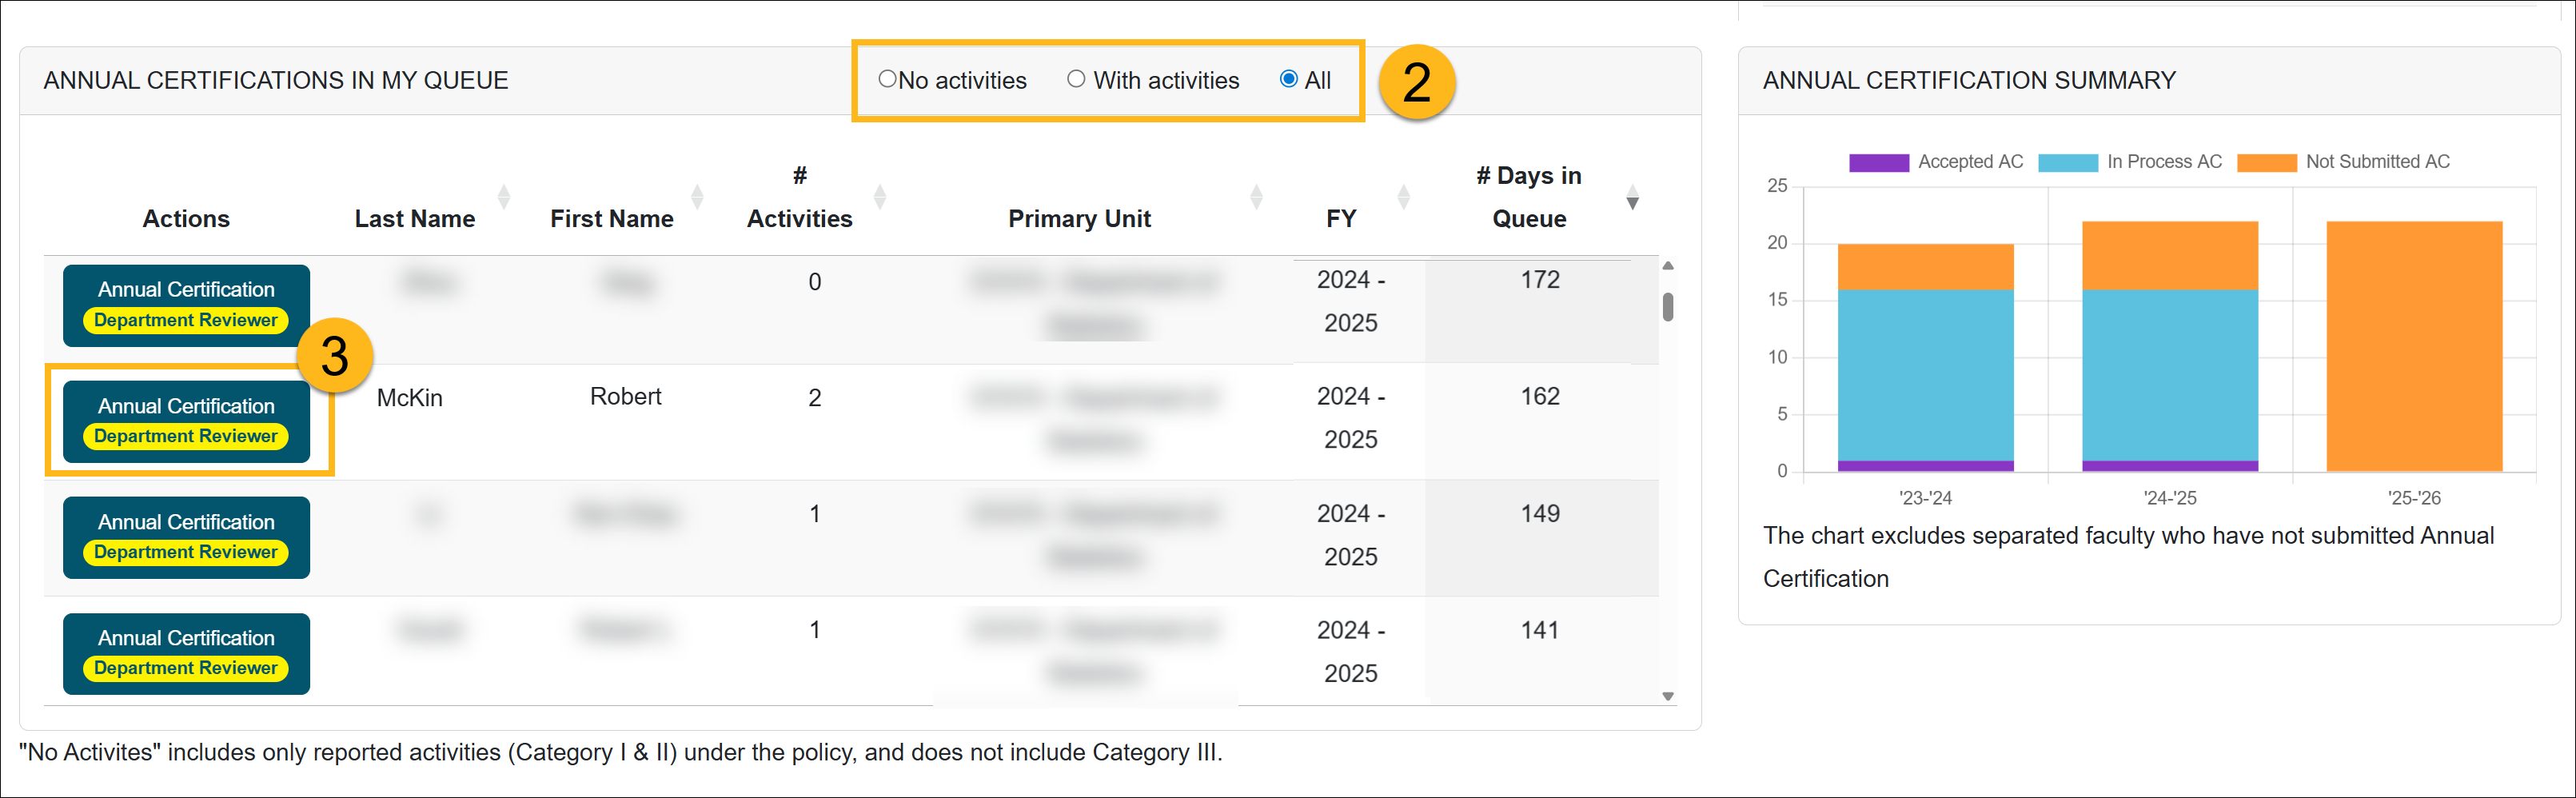The width and height of the screenshot is (2576, 798).
Task: Select the With activities radio button
Action: tap(1076, 79)
